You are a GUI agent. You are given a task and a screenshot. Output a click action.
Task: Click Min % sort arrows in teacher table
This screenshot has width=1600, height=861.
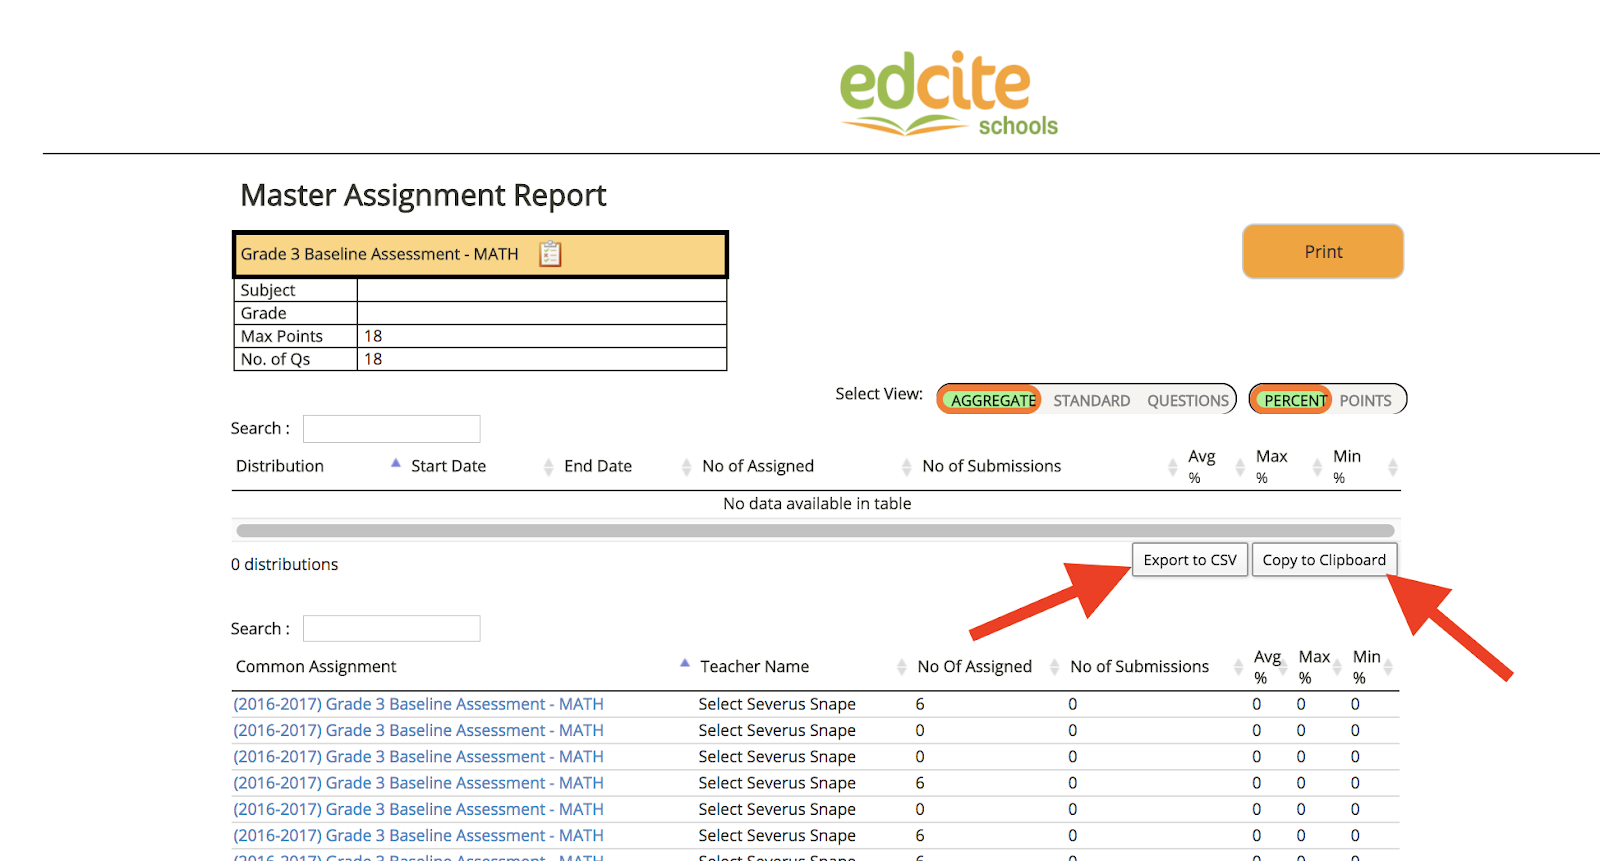tap(1388, 667)
